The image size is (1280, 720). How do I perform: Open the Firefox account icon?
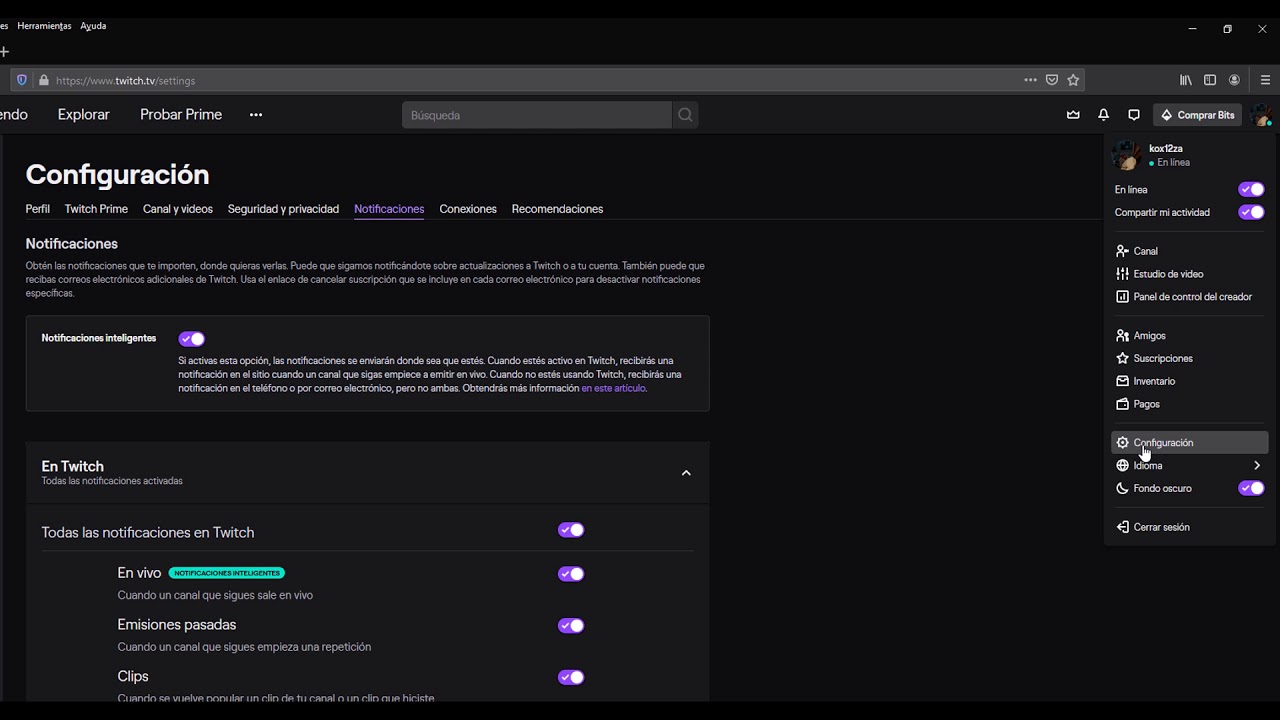(x=1235, y=80)
